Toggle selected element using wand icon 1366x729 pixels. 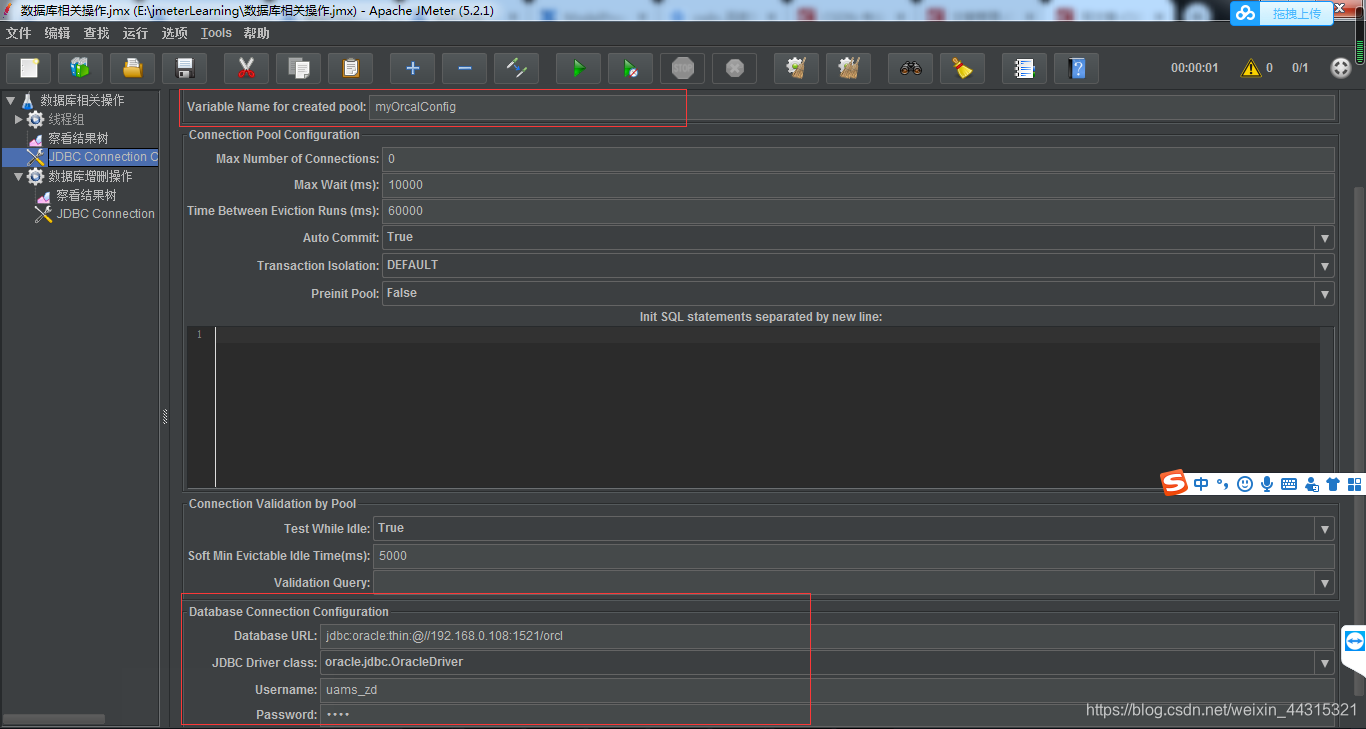[517, 68]
